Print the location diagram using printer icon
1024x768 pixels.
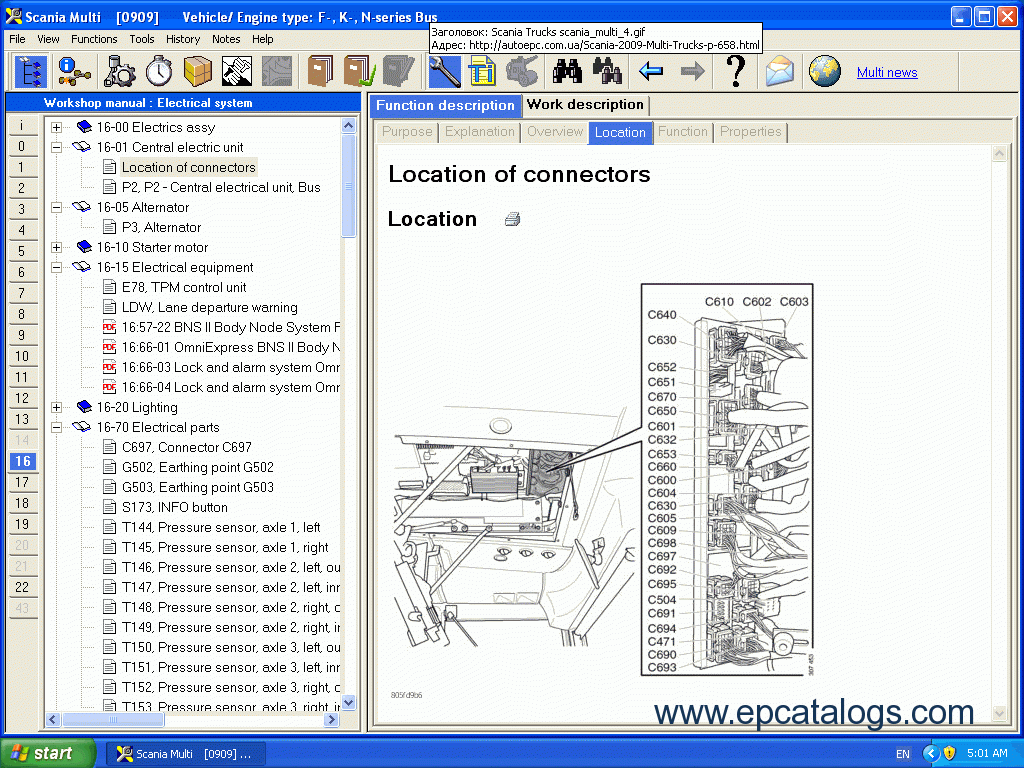pos(512,219)
